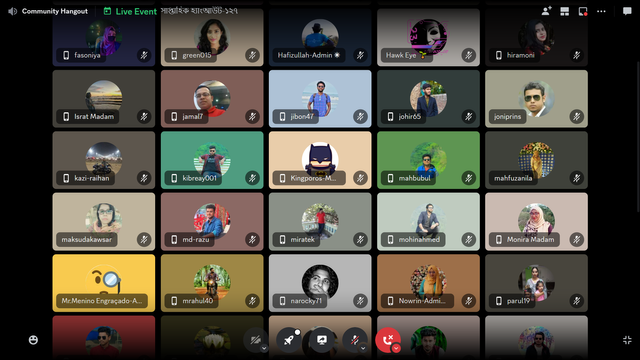The height and width of the screenshot is (360, 640).
Task: Open the green Live Event link
Action: pyautogui.click(x=136, y=11)
